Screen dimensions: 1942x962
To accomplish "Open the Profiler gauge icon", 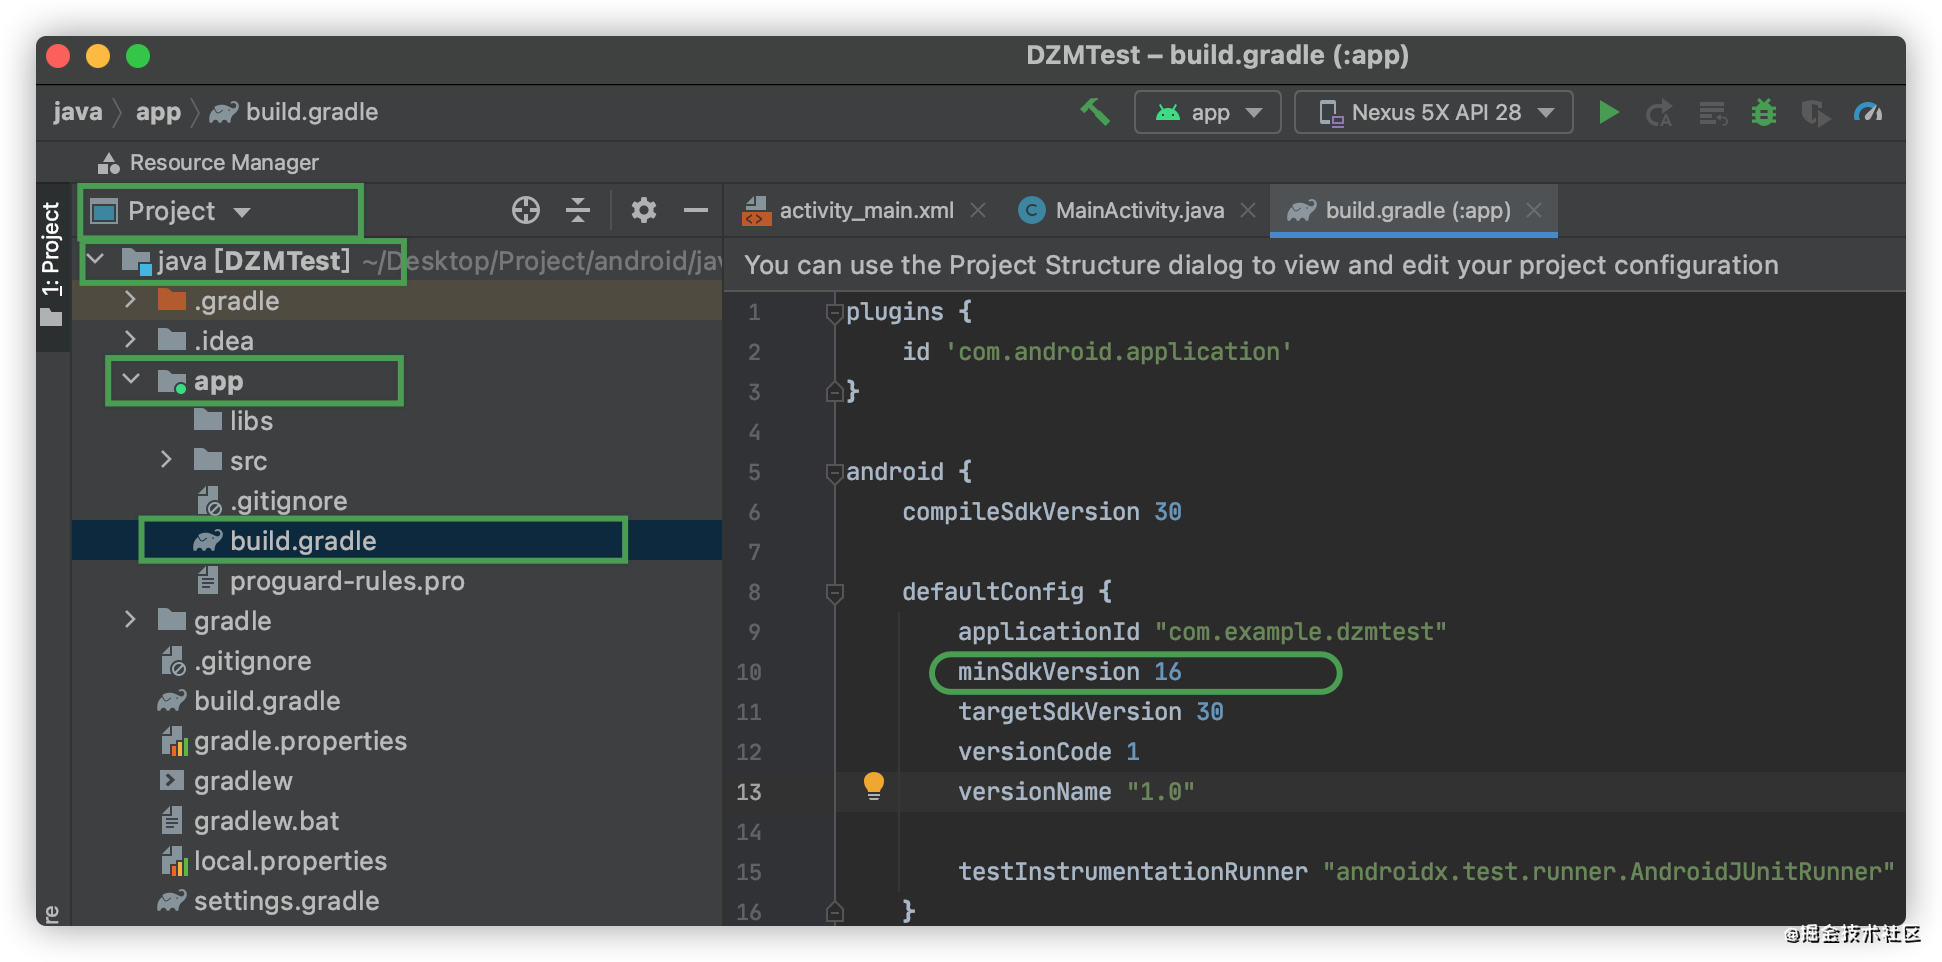I will pyautogui.click(x=1868, y=112).
